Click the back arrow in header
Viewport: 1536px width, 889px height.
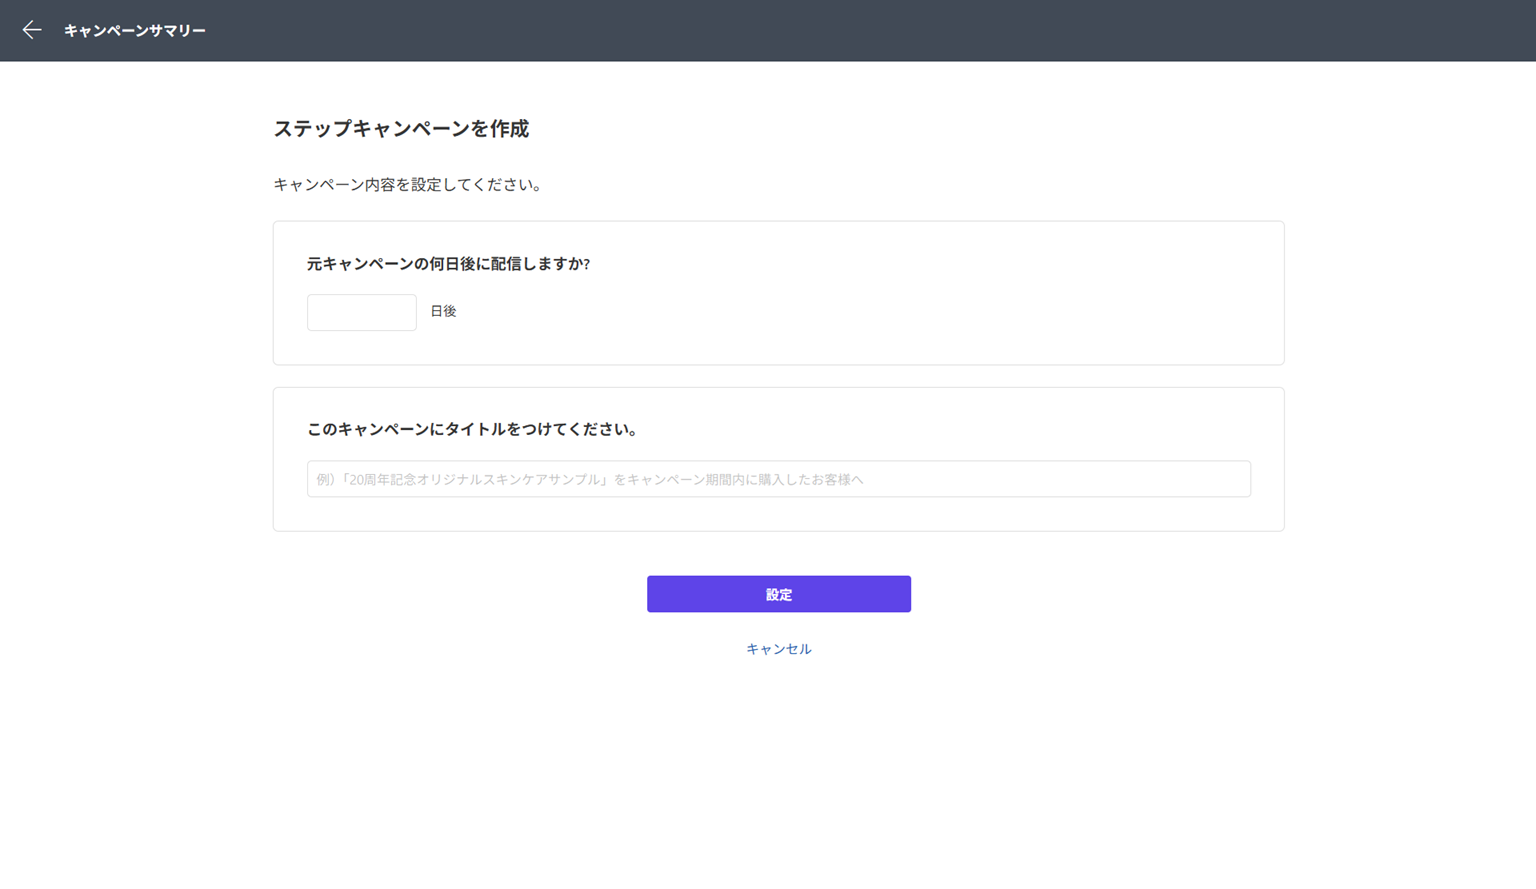pos(32,30)
